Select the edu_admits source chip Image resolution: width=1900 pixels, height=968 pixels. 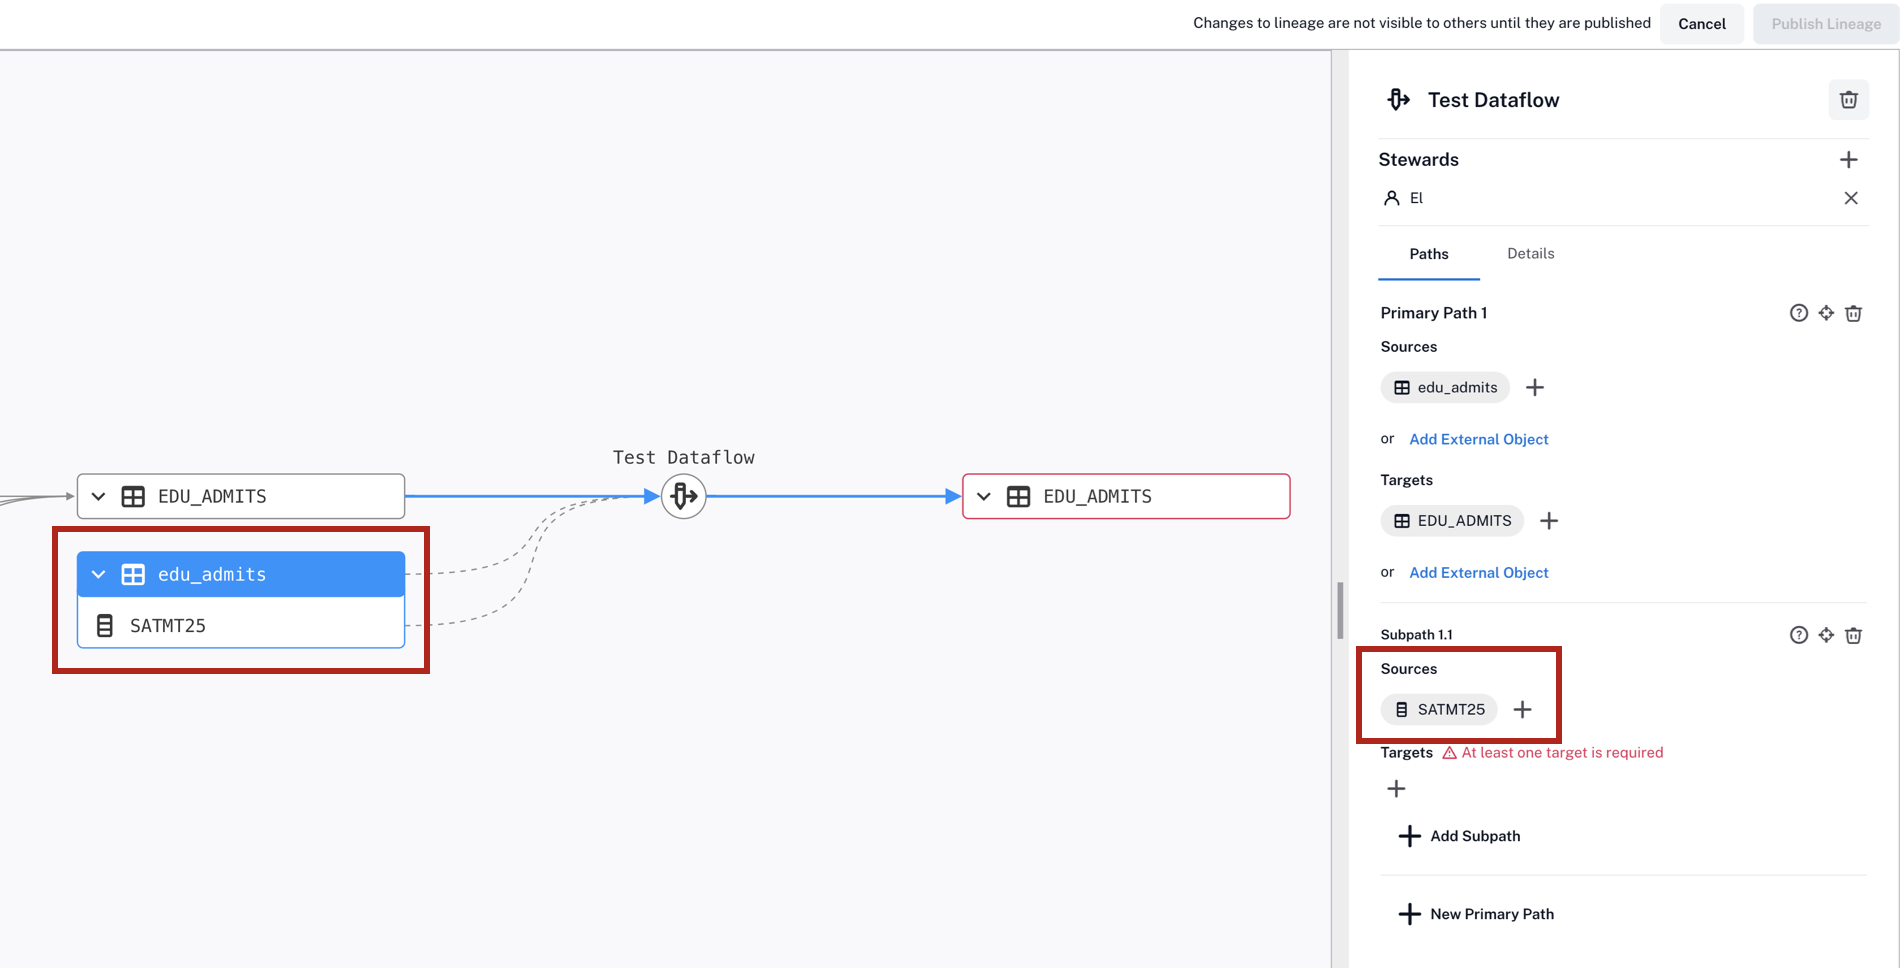(x=1445, y=387)
